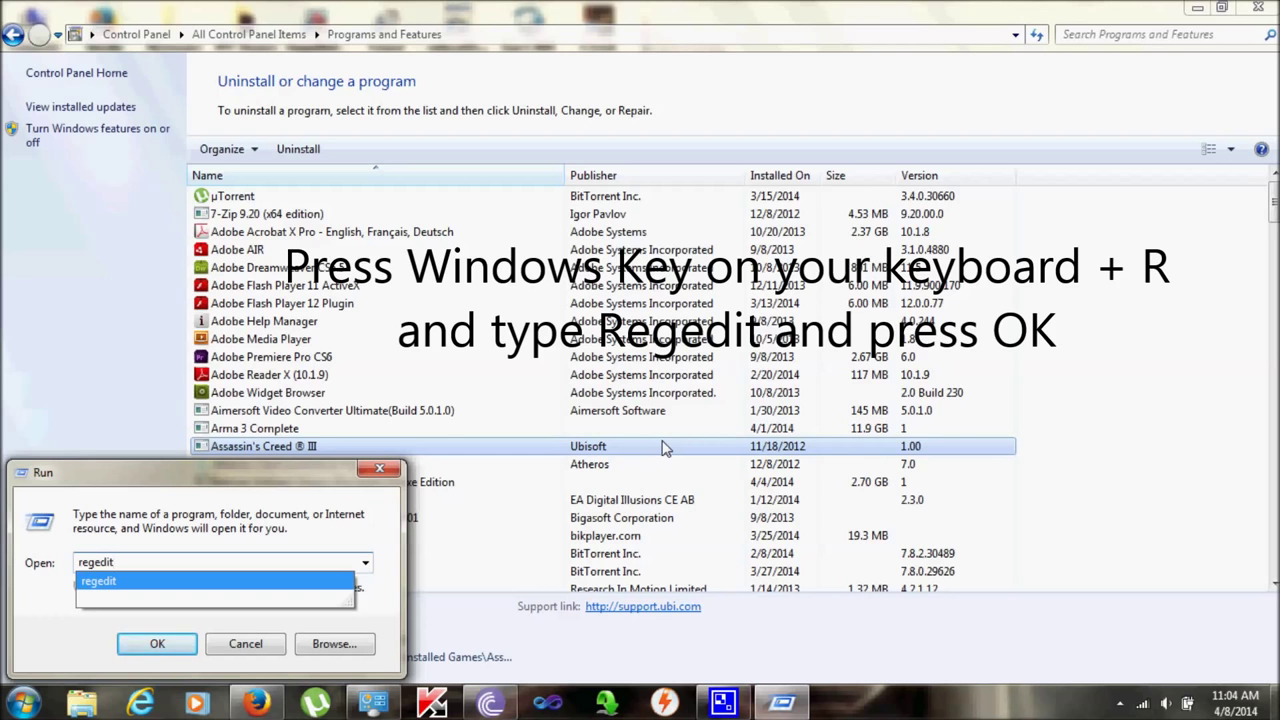Go back with the Back arrow
Viewport: 1280px width, 720px height.
13,35
